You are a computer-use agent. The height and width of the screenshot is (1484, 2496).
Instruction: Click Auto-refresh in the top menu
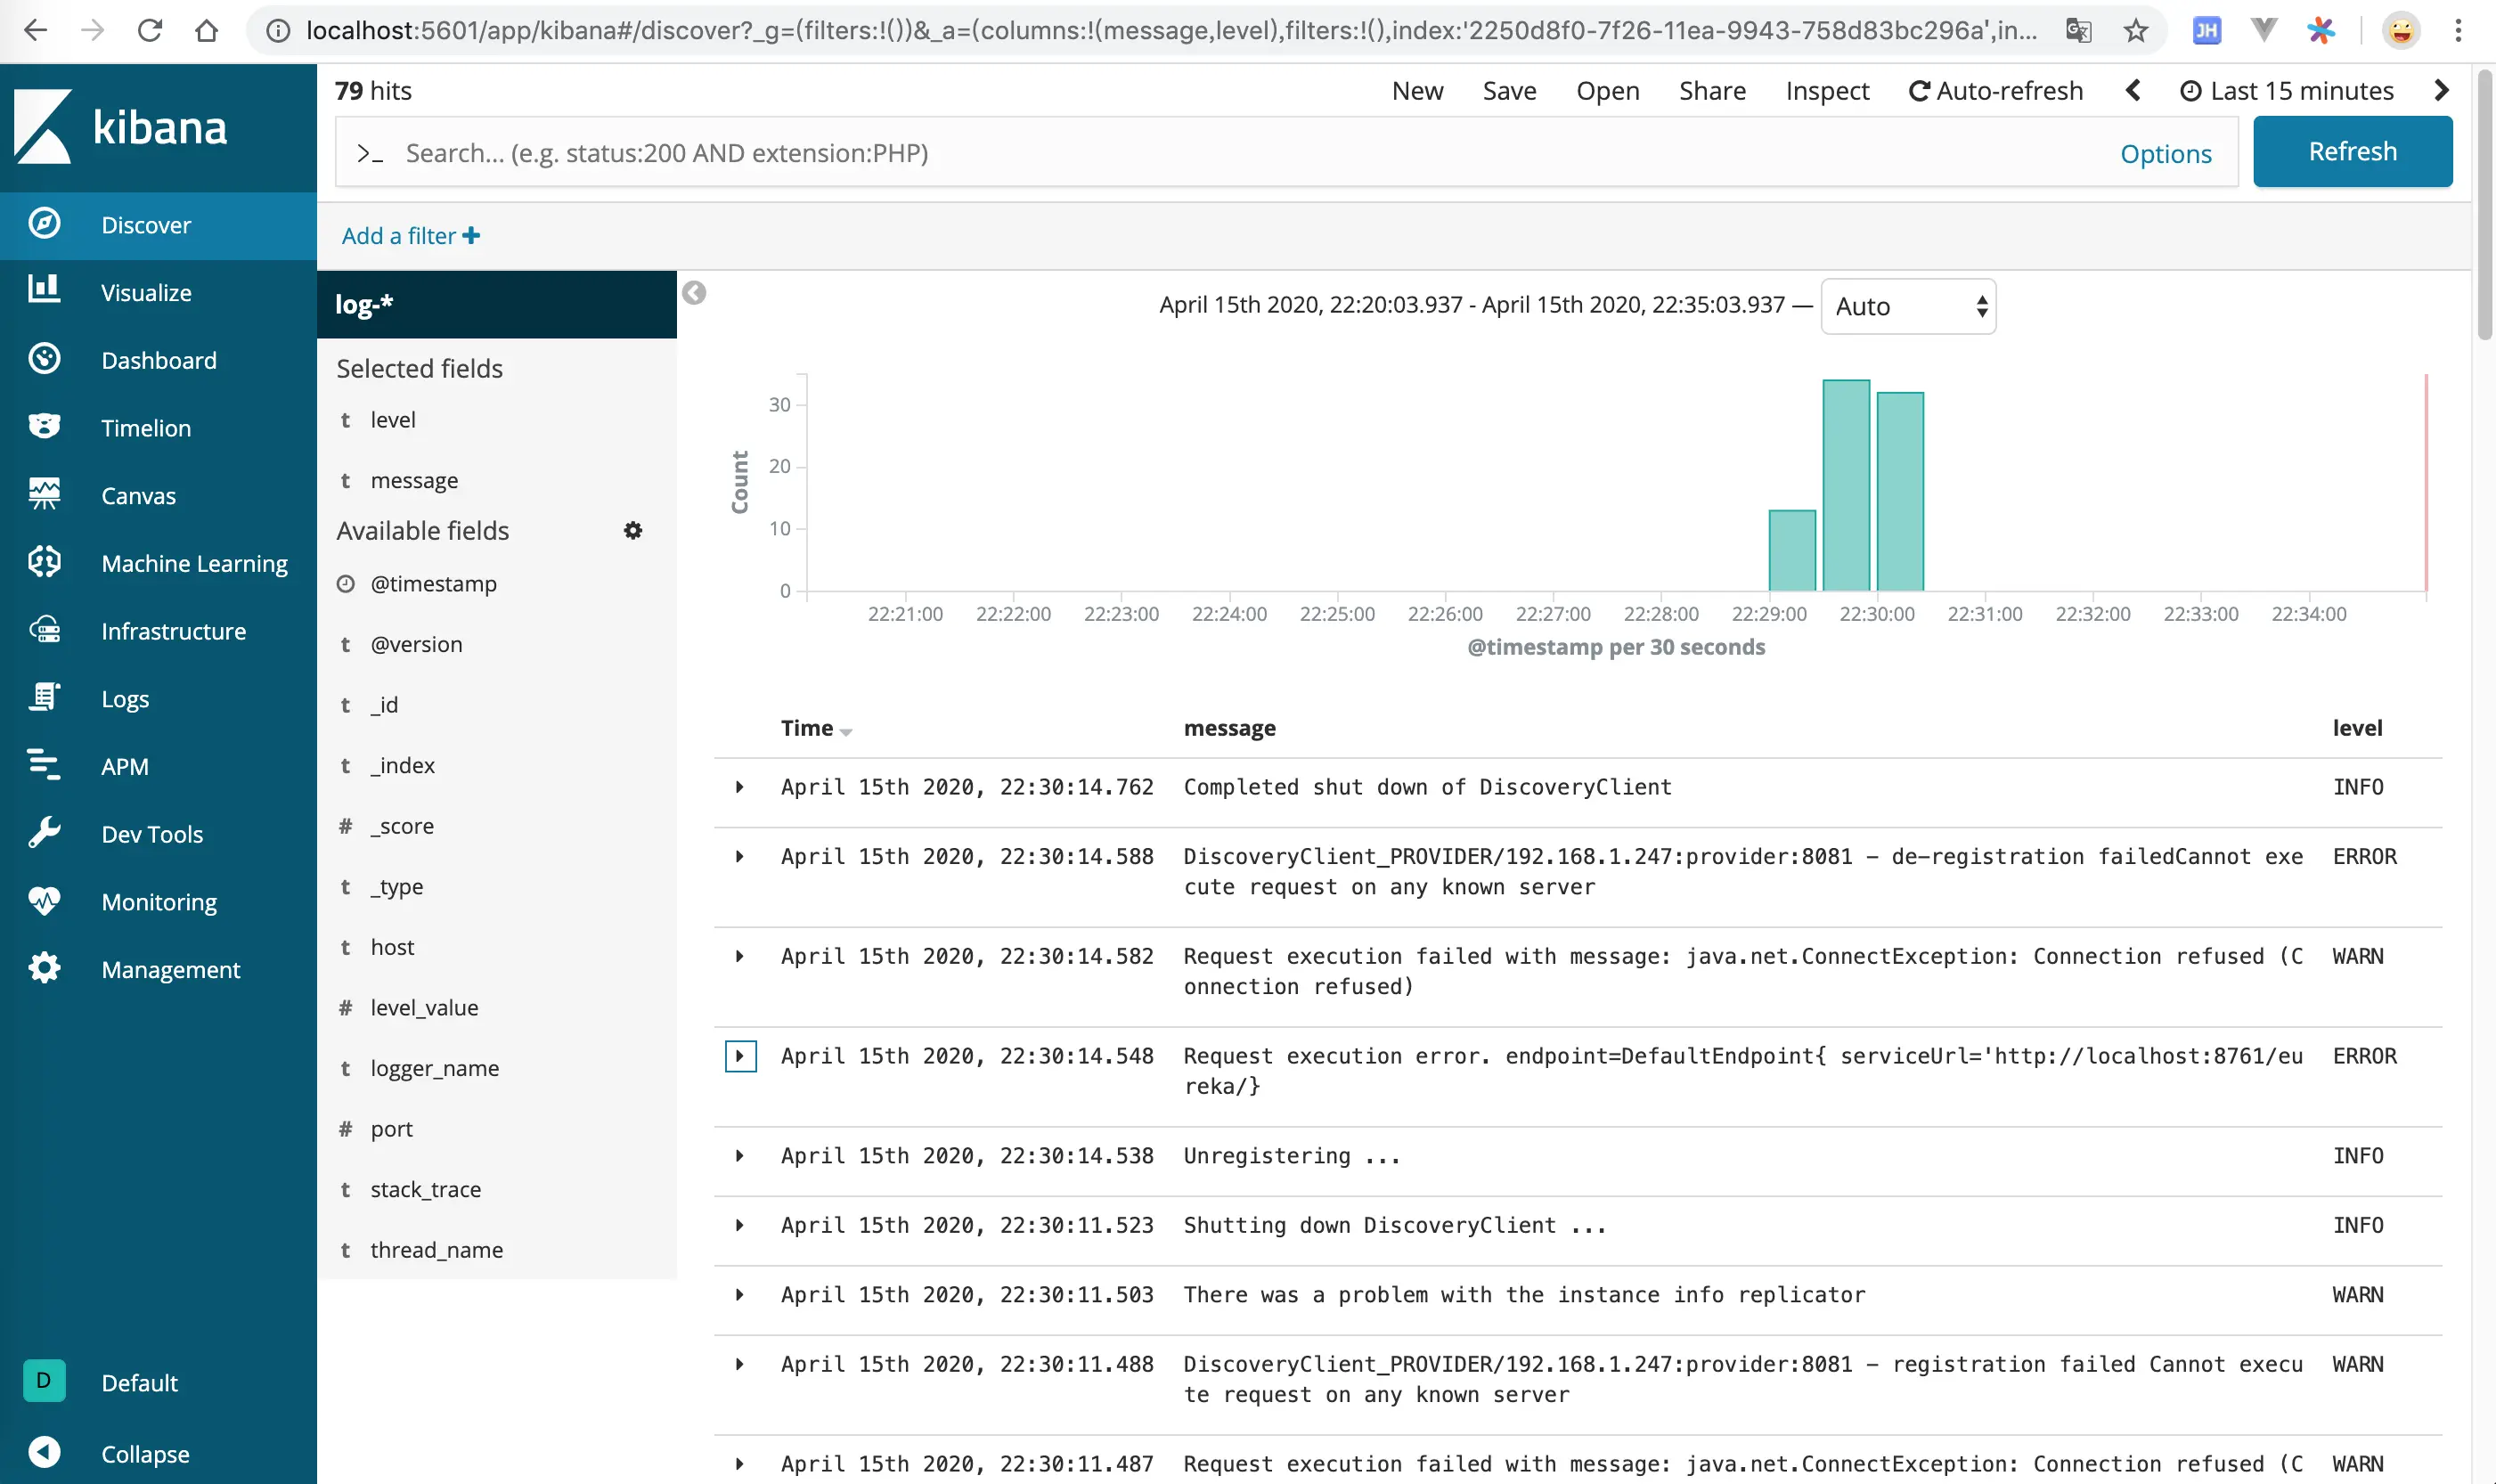coord(1996,91)
